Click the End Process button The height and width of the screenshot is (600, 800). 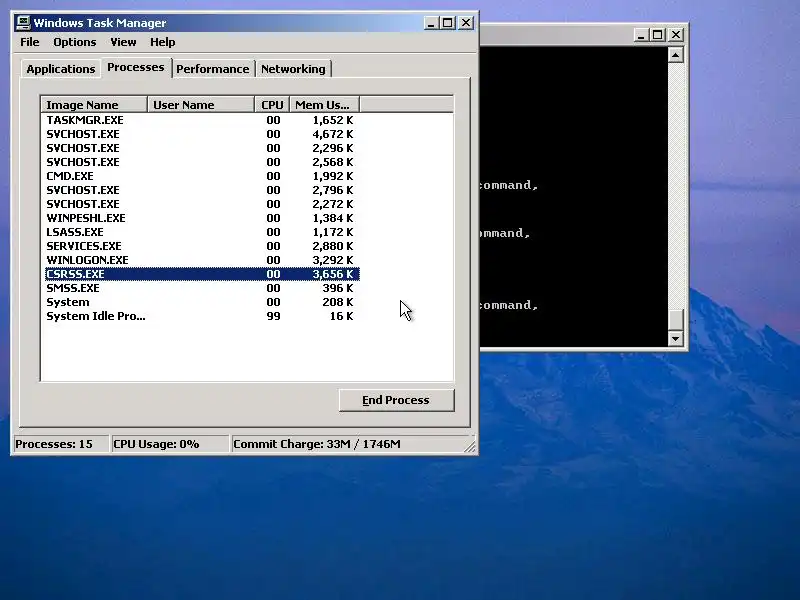(x=396, y=400)
